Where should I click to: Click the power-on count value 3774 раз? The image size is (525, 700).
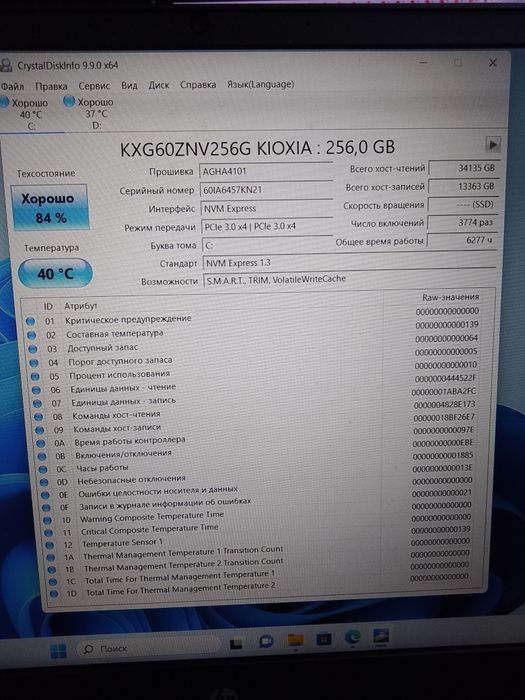(462, 222)
